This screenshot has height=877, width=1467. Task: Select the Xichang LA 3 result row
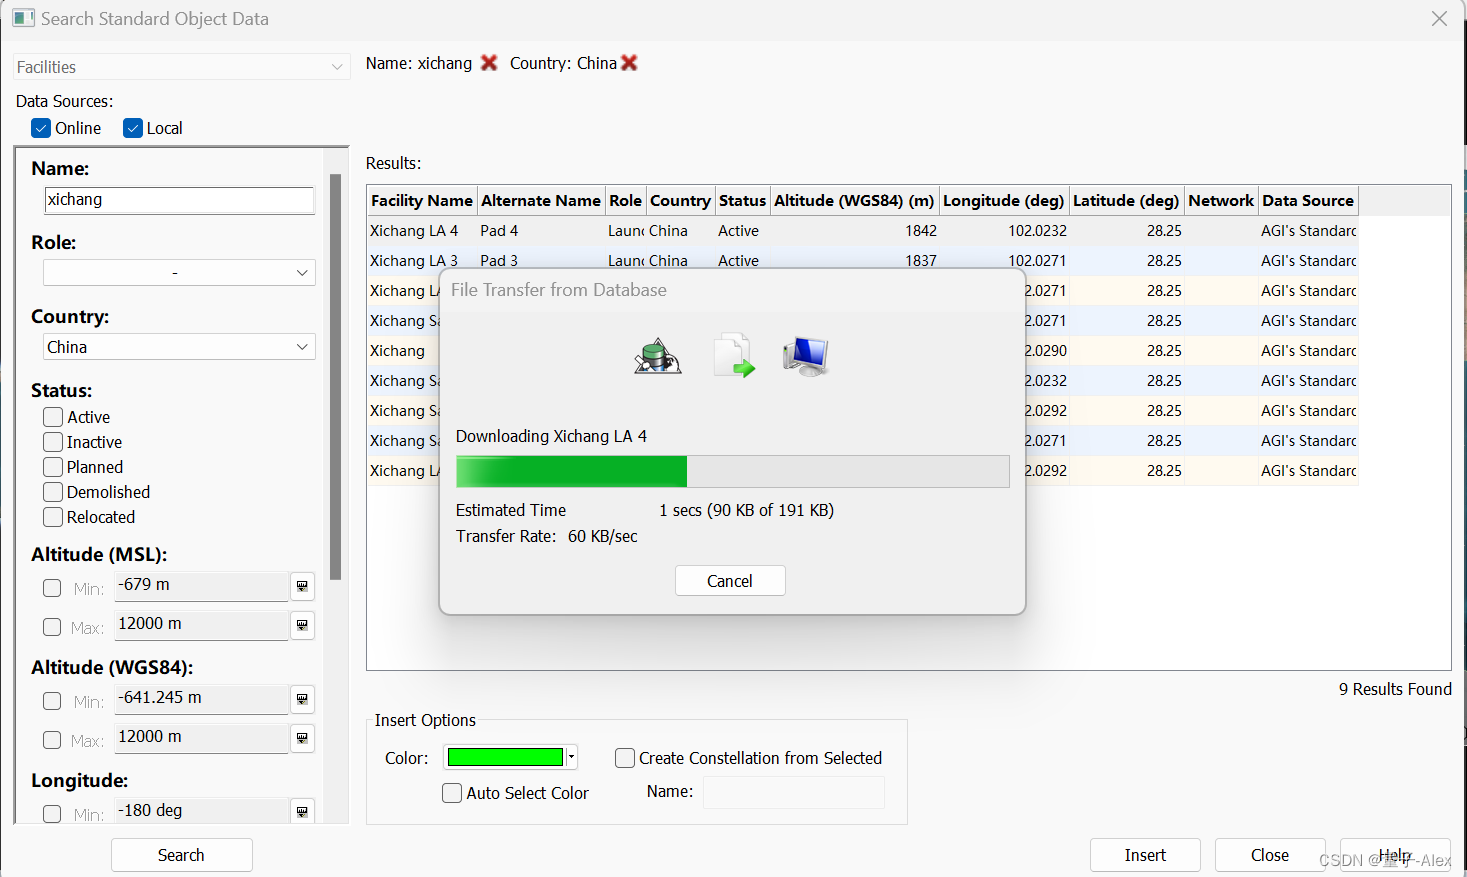coord(863,260)
